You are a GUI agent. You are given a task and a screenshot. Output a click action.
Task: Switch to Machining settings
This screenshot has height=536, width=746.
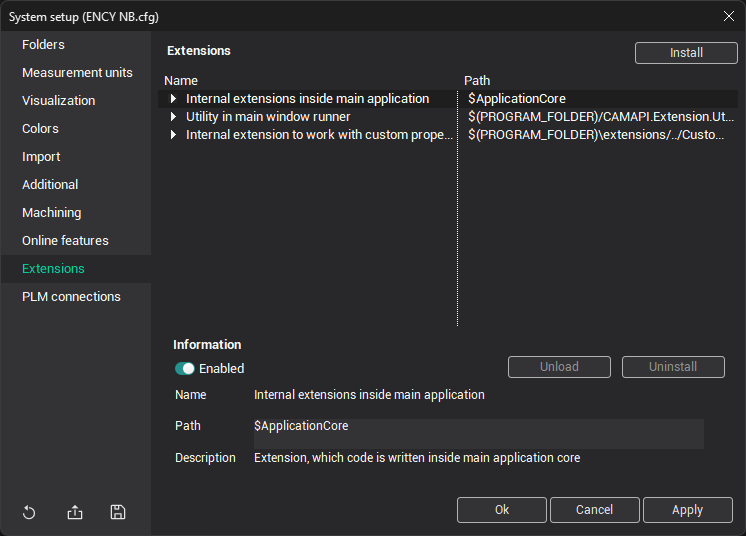click(52, 213)
